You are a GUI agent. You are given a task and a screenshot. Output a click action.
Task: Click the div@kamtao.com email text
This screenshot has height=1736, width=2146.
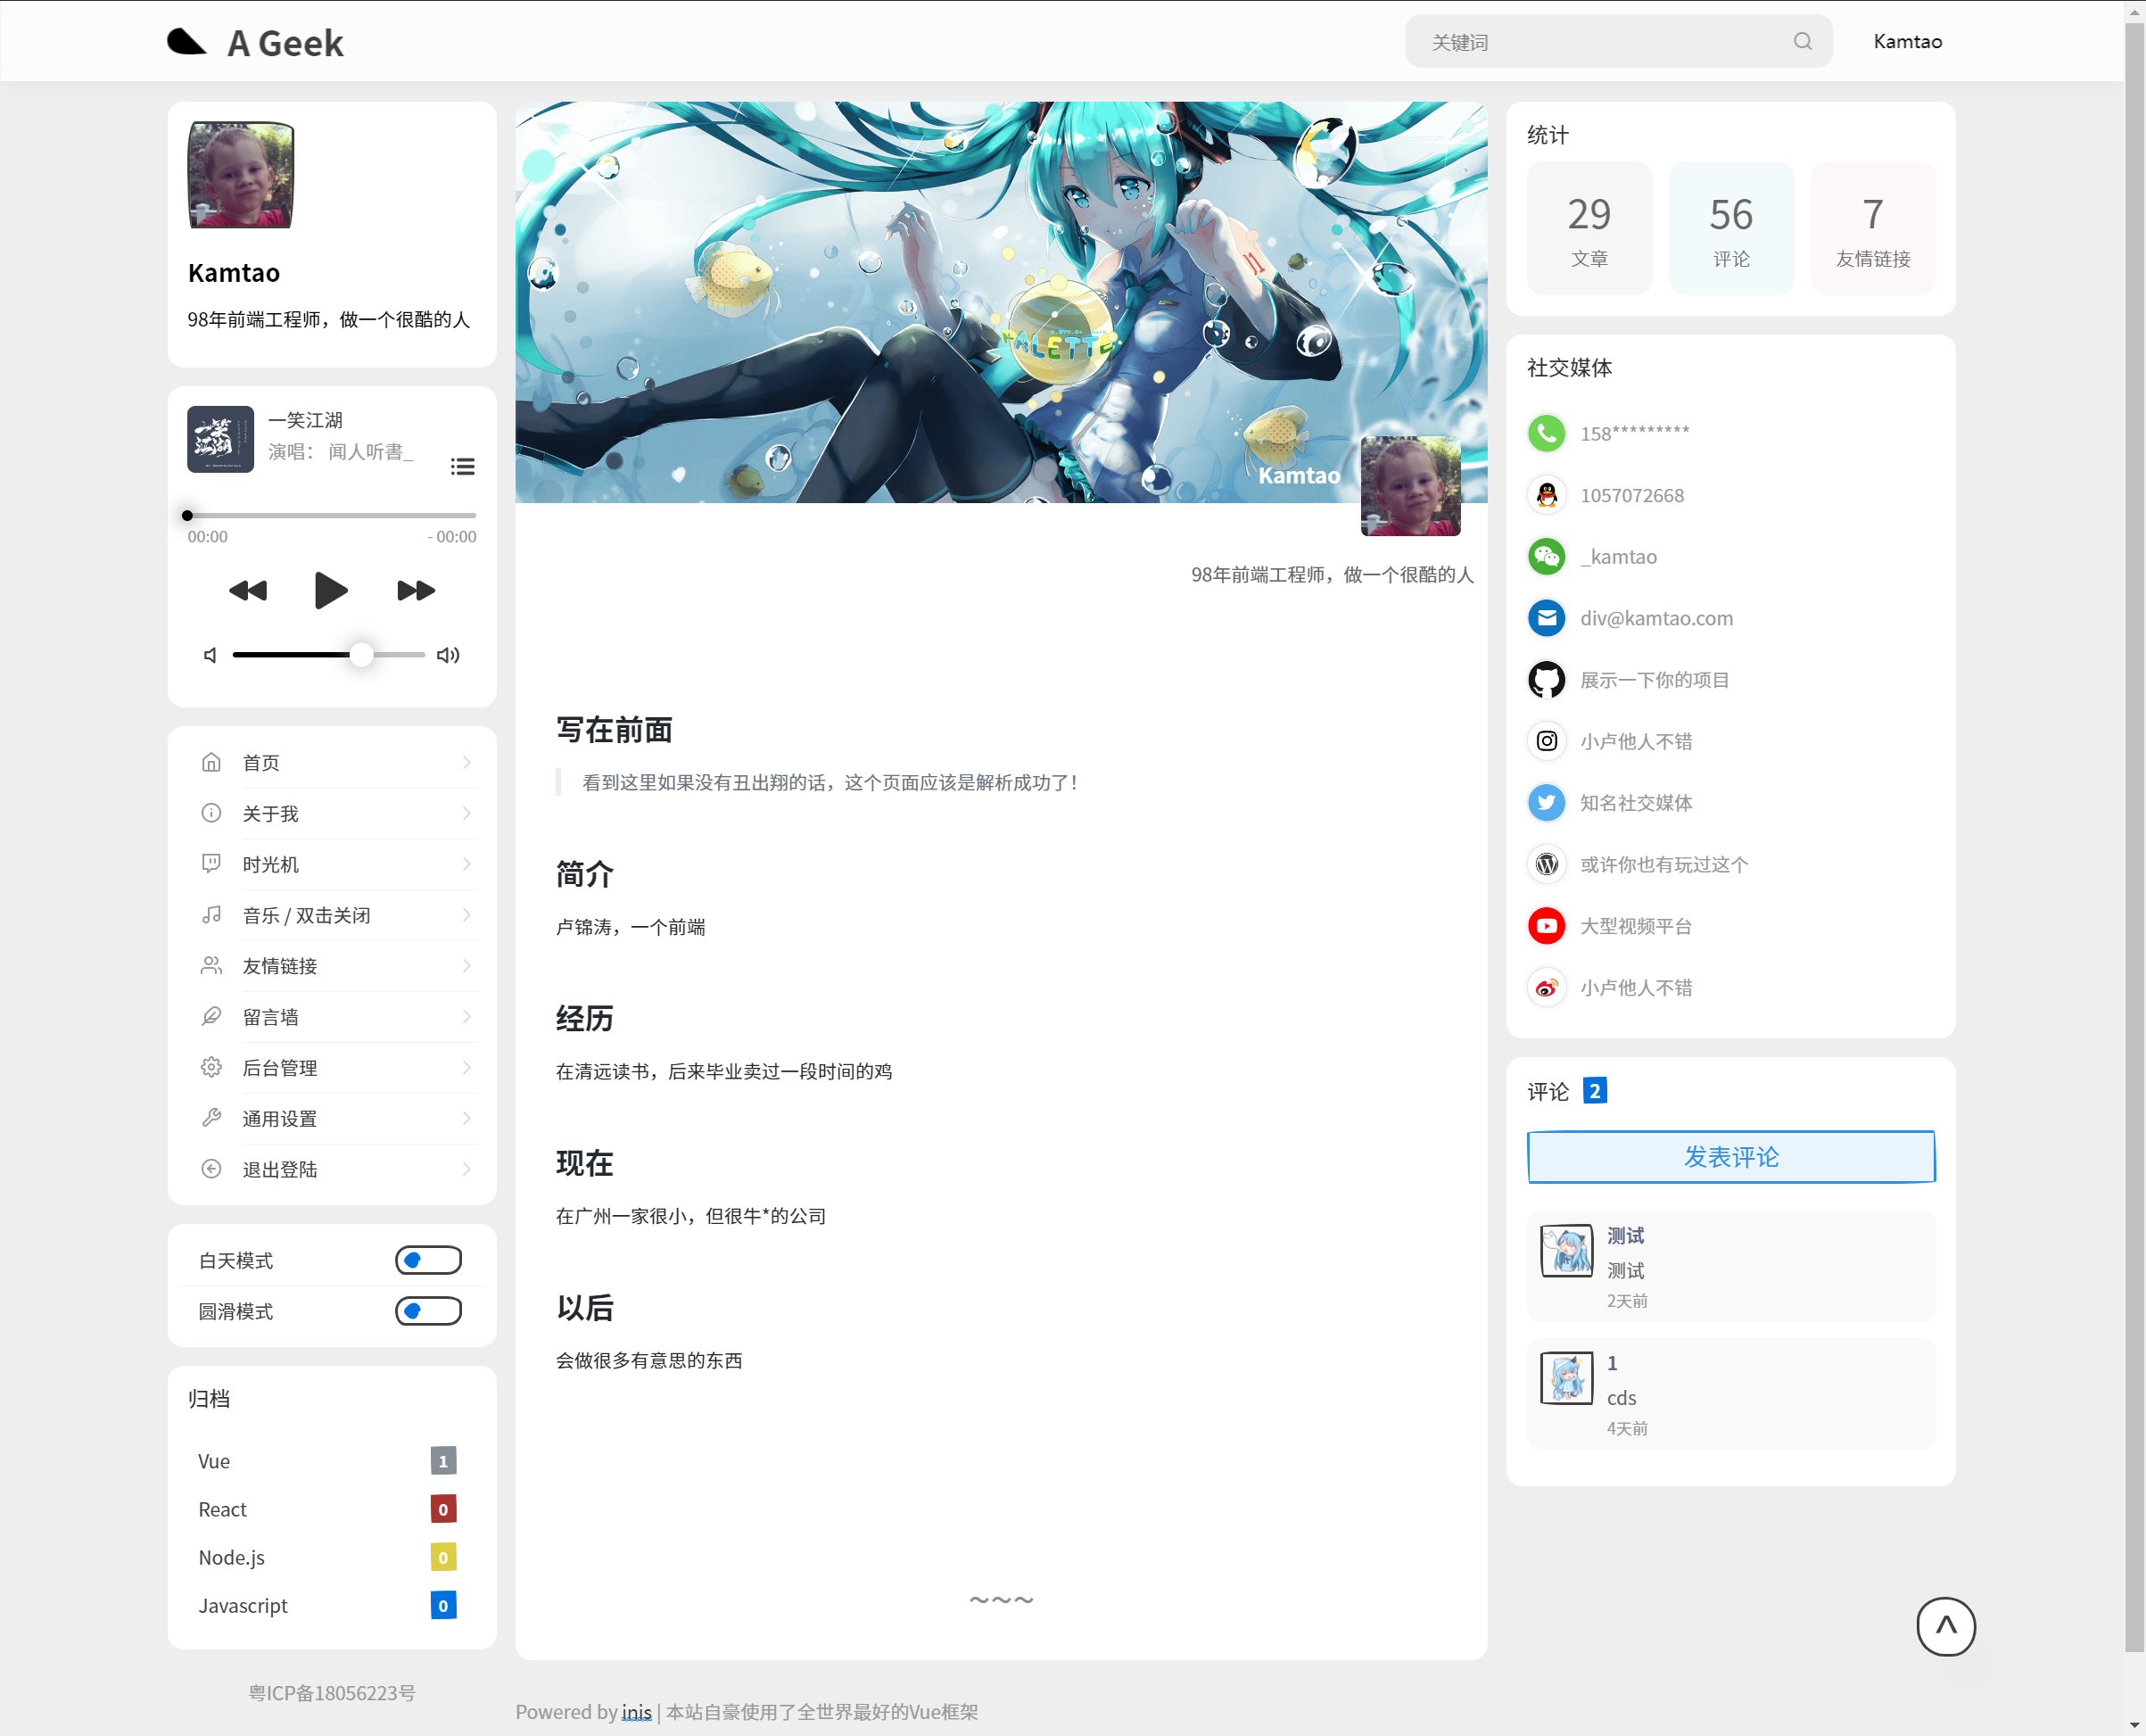pos(1656,618)
